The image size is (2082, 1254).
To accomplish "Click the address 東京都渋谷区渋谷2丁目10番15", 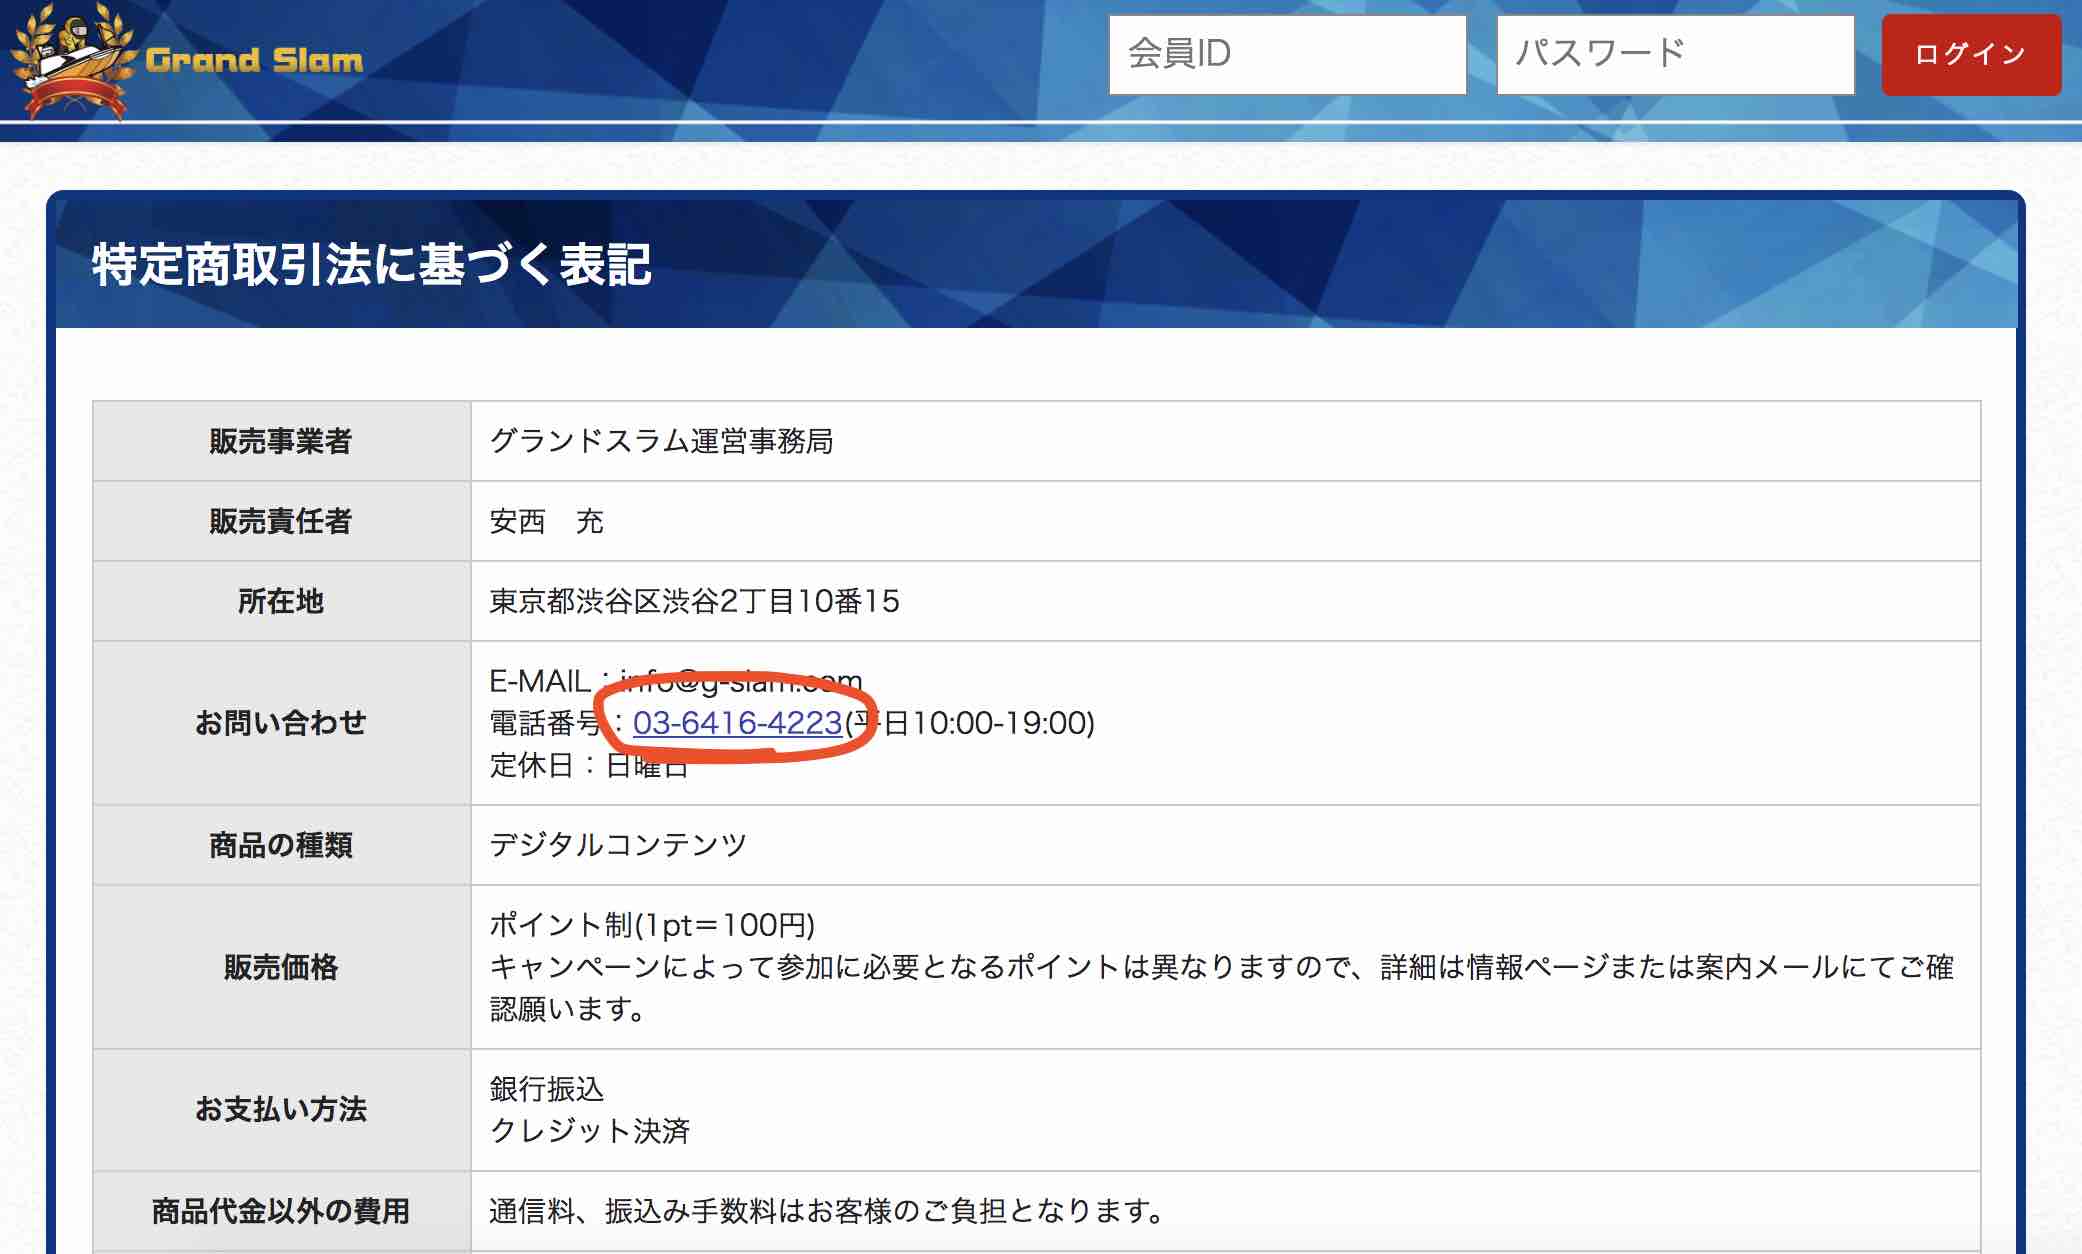I will point(694,601).
